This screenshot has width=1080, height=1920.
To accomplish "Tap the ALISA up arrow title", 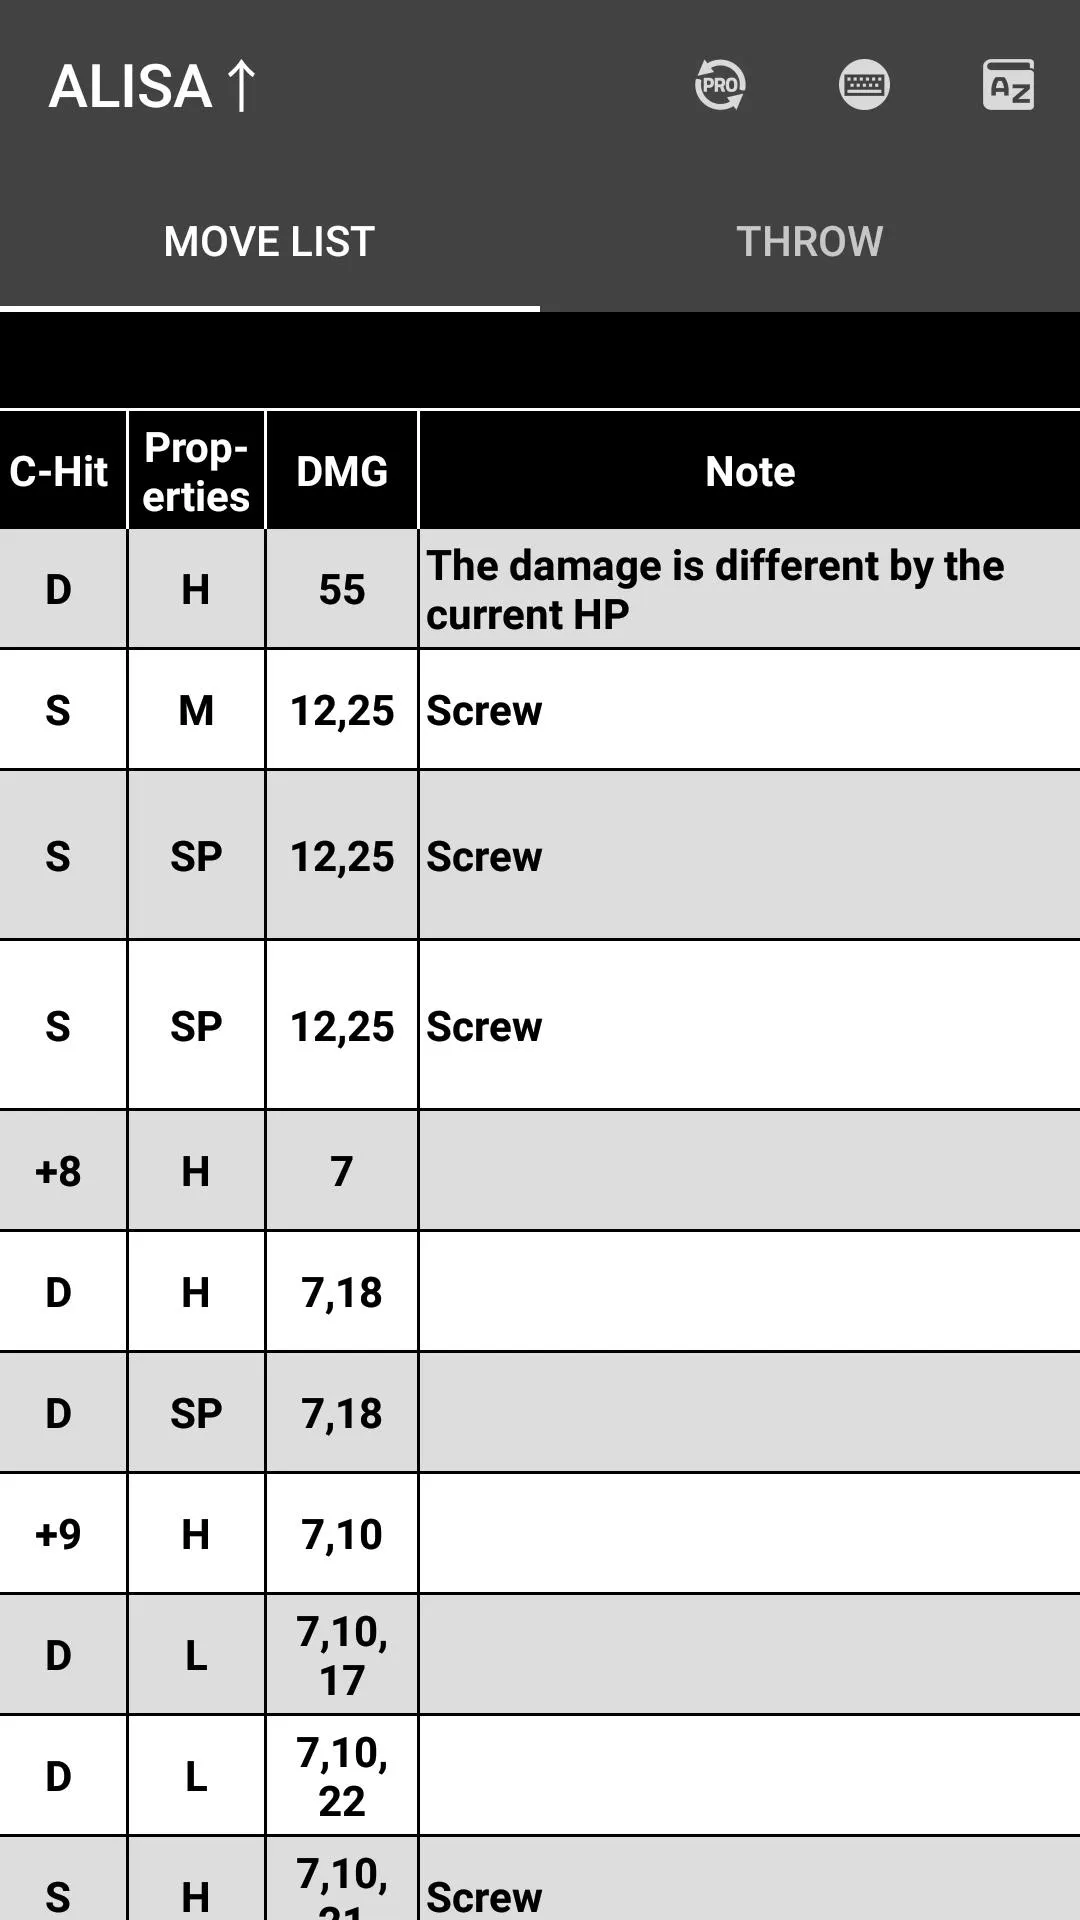I will pos(153,86).
